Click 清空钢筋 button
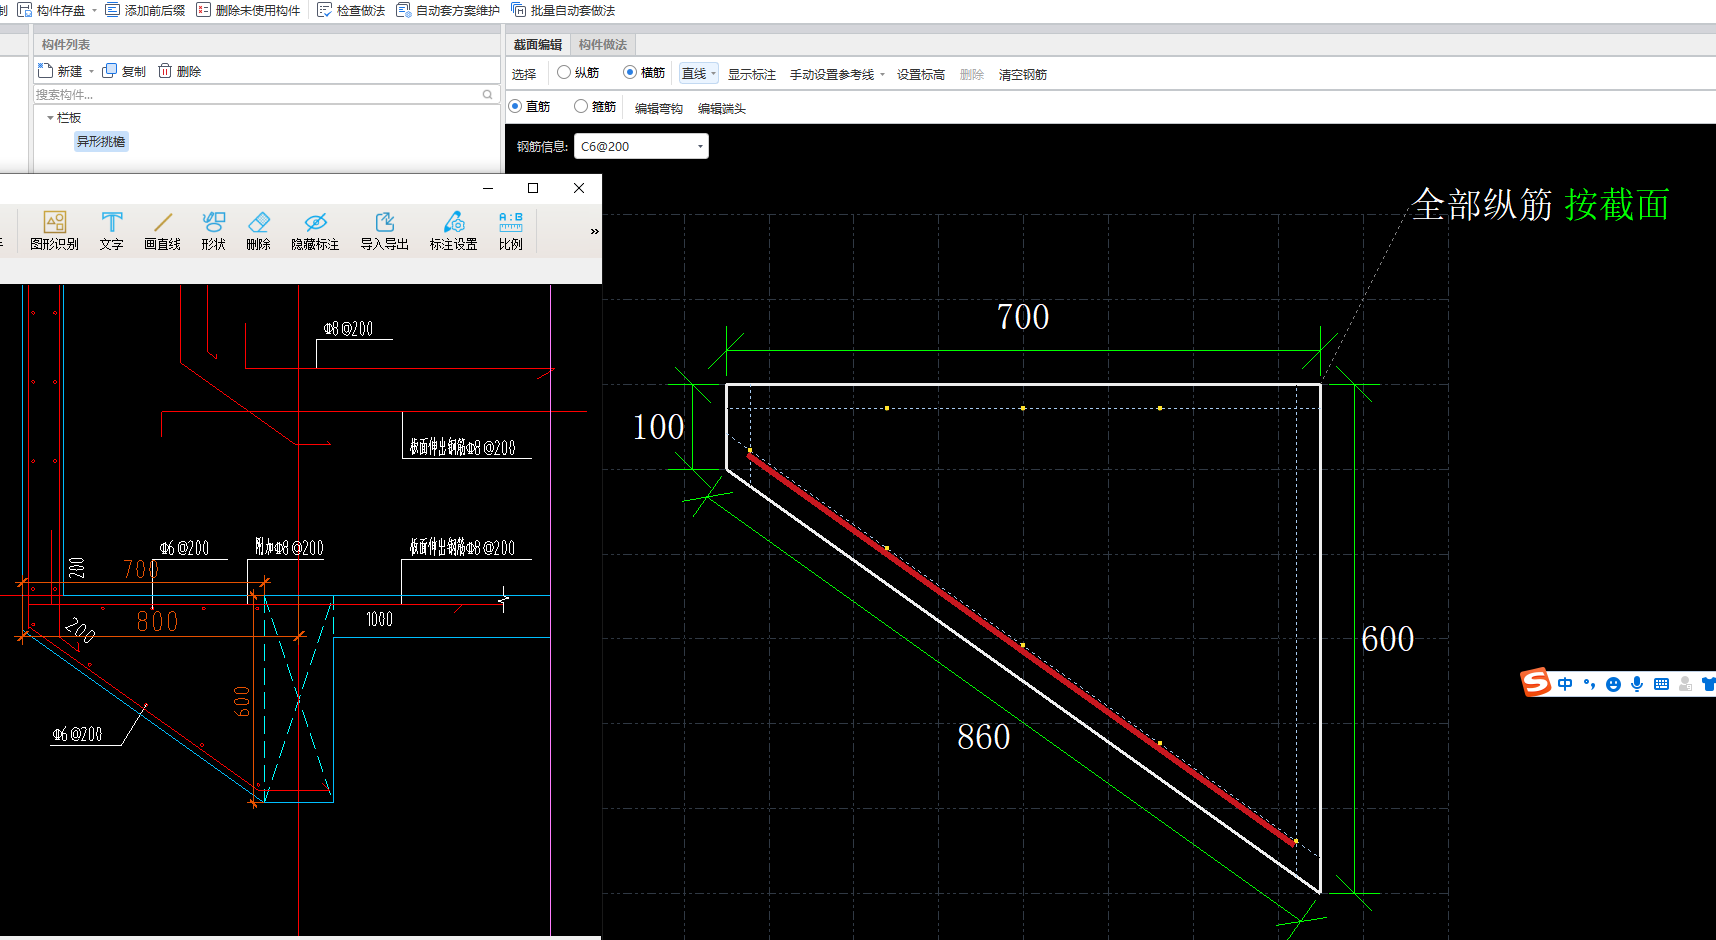 tap(1023, 75)
